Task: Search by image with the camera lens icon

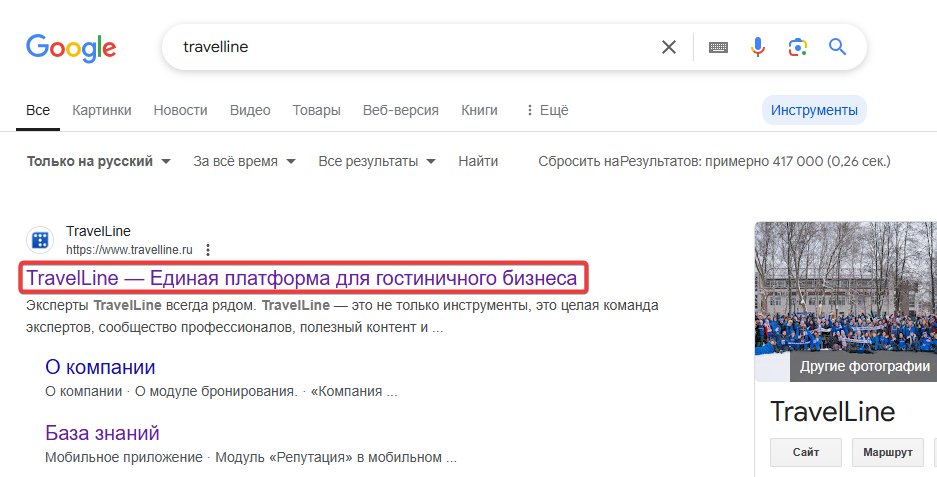Action: coord(798,47)
